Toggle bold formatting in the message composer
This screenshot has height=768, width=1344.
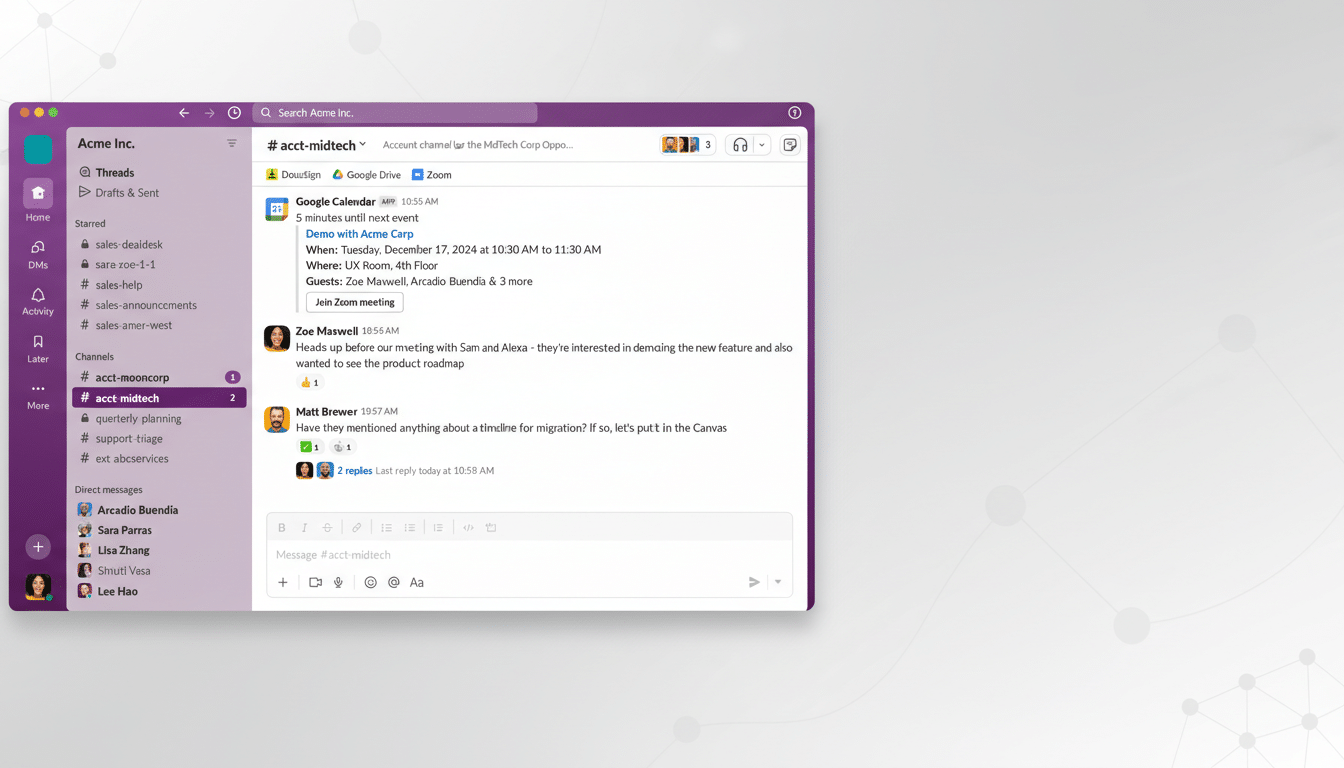pos(281,527)
